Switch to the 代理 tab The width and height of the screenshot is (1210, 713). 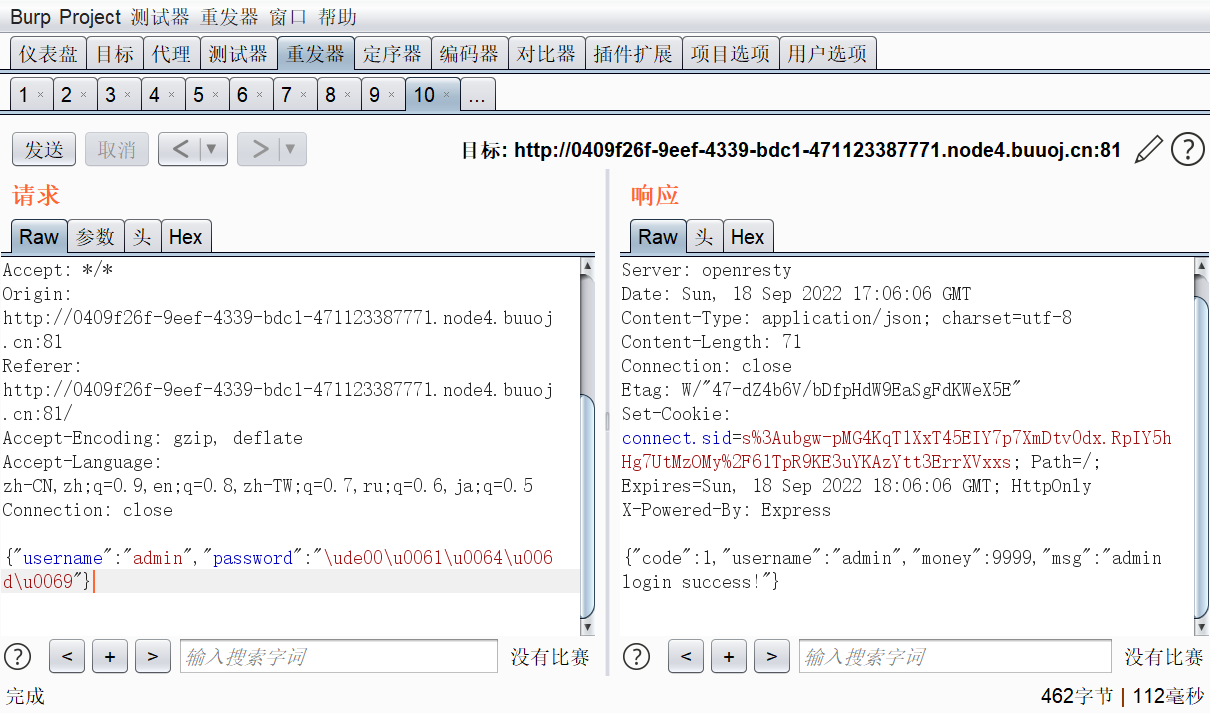(x=171, y=54)
